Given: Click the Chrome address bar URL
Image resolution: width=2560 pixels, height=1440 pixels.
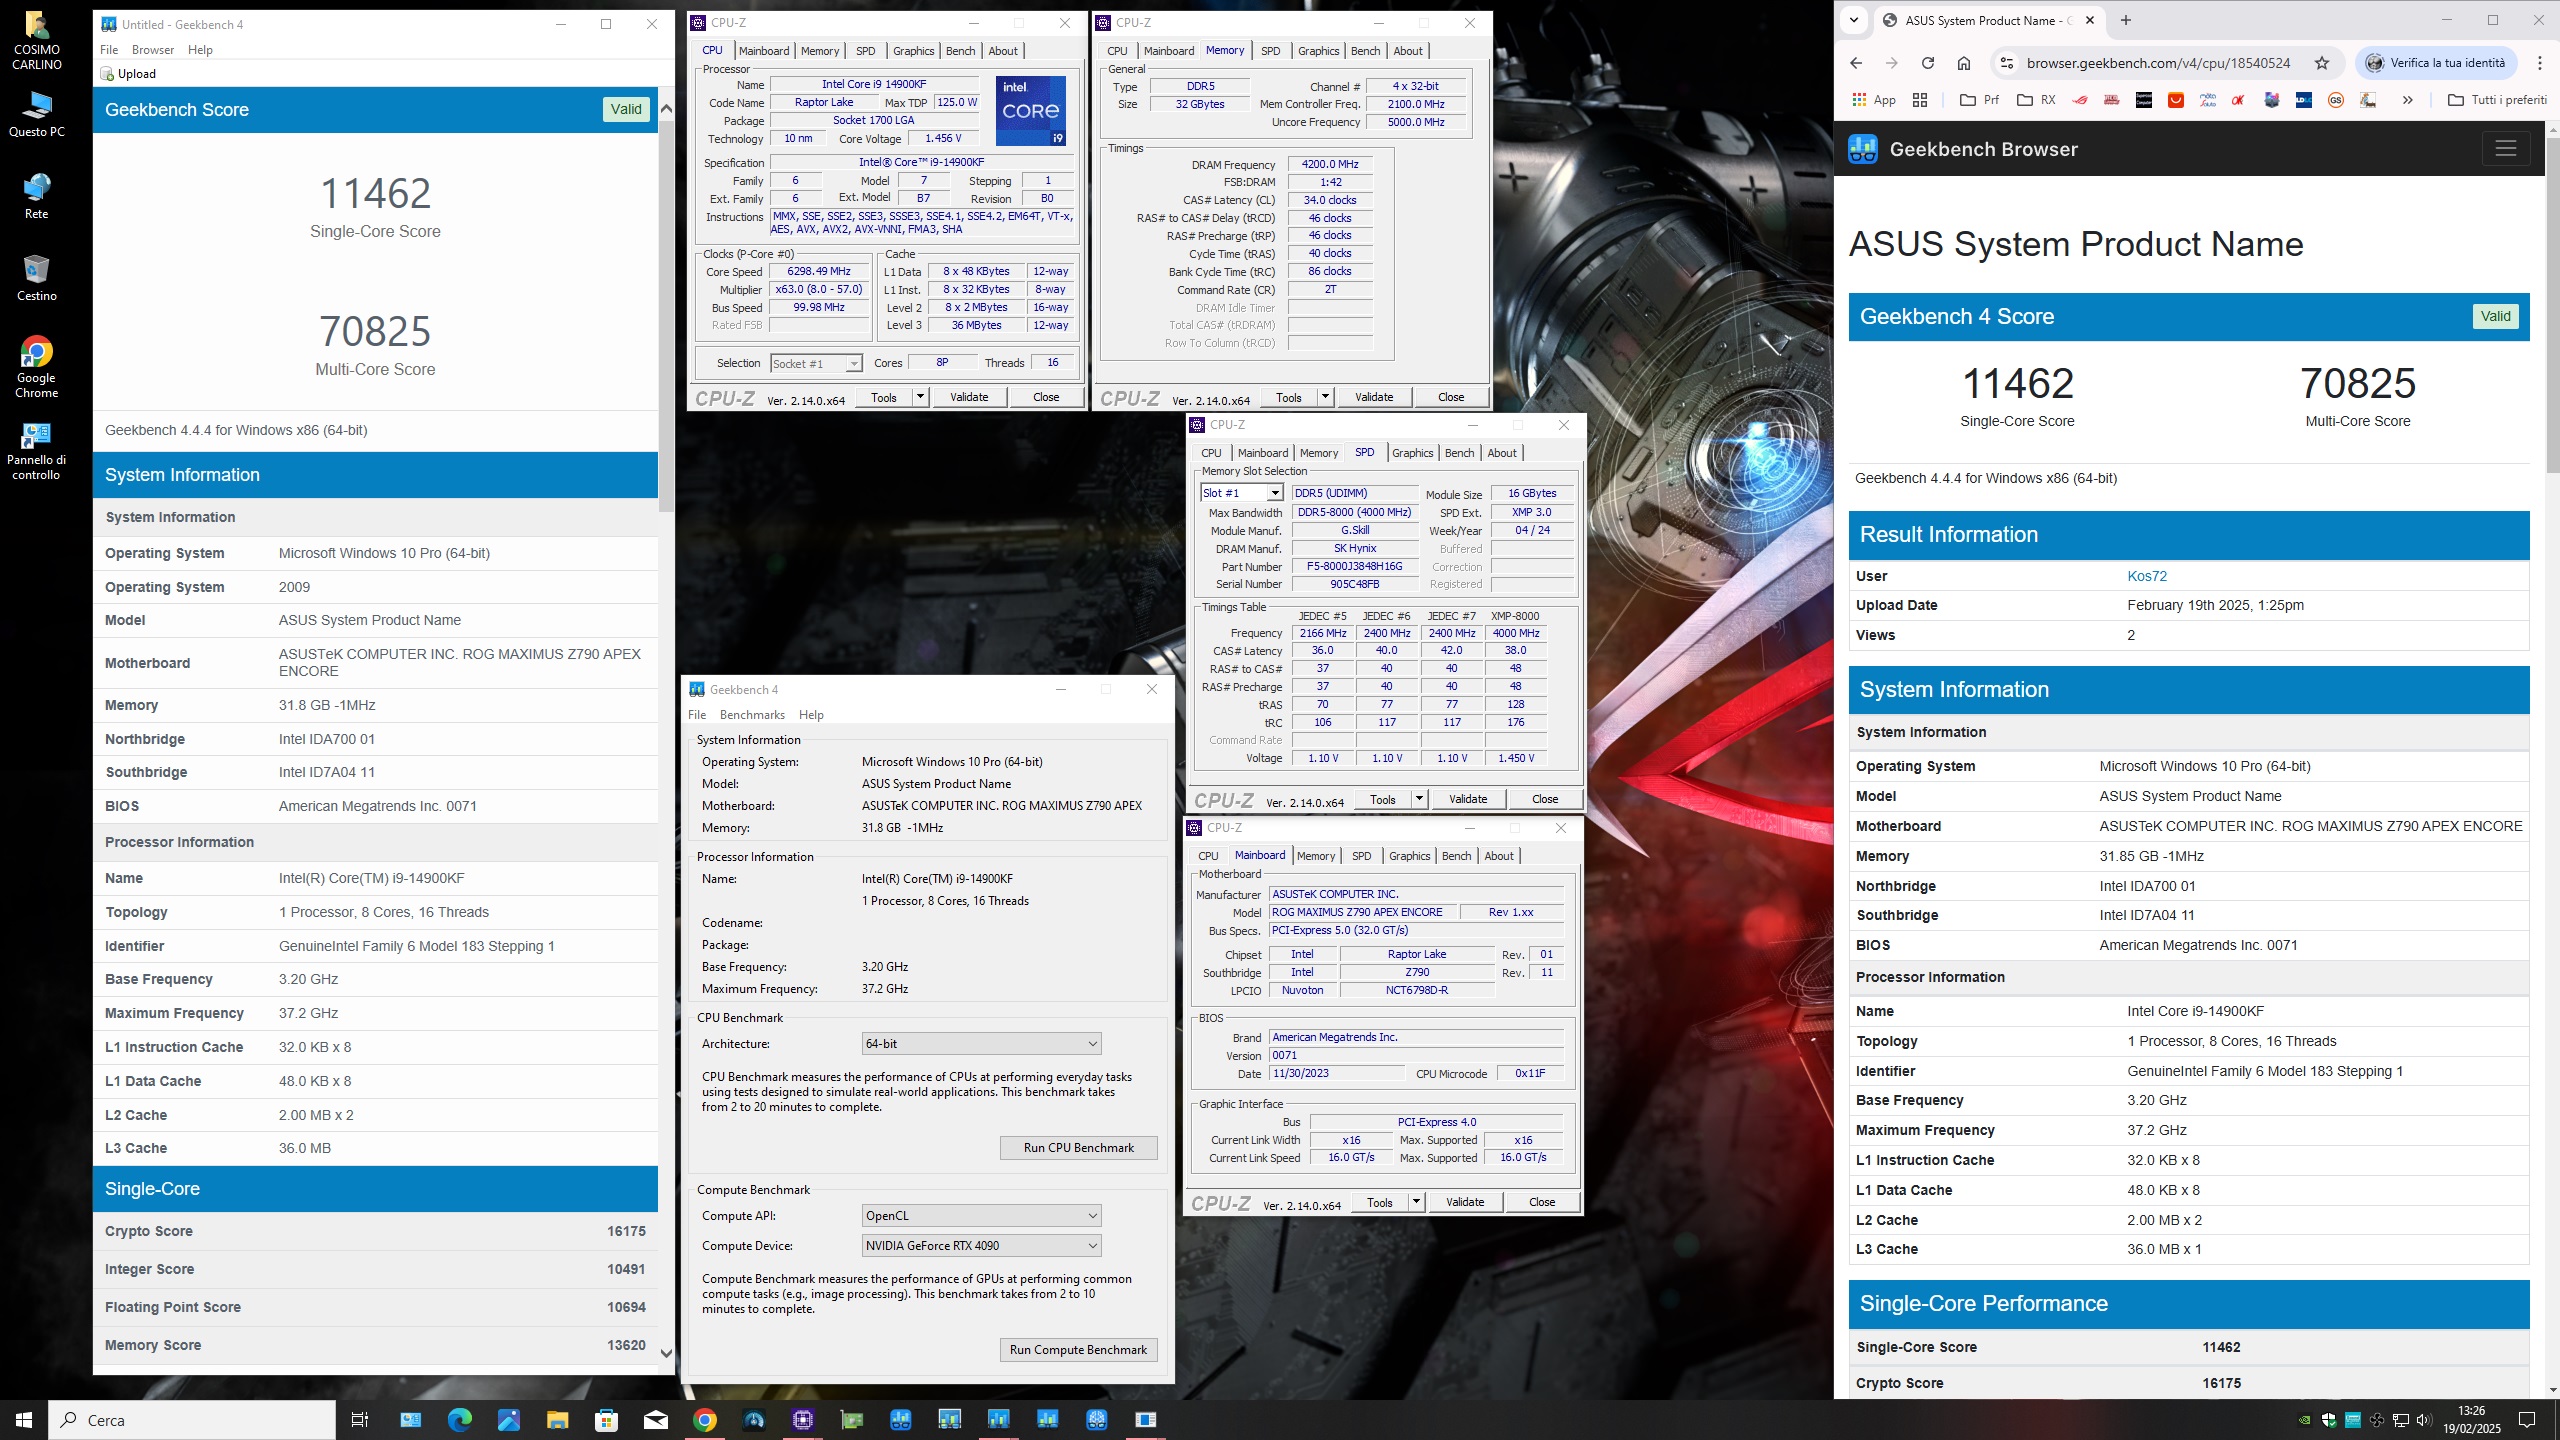Looking at the screenshot, I should [2158, 63].
